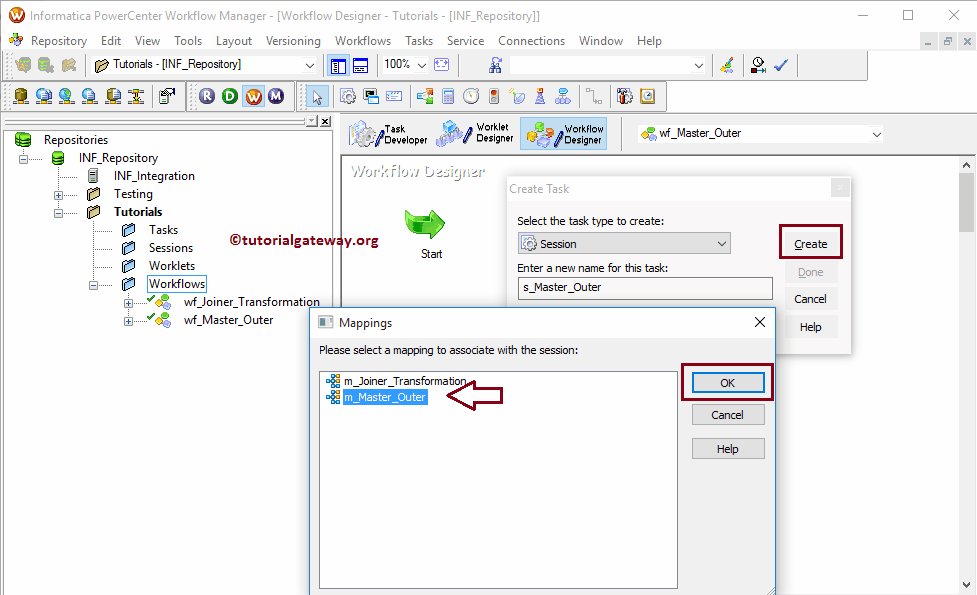Viewport: 977px width, 595px height.
Task: Open the wf_Master_Outer workflow dropdown
Action: [877, 134]
